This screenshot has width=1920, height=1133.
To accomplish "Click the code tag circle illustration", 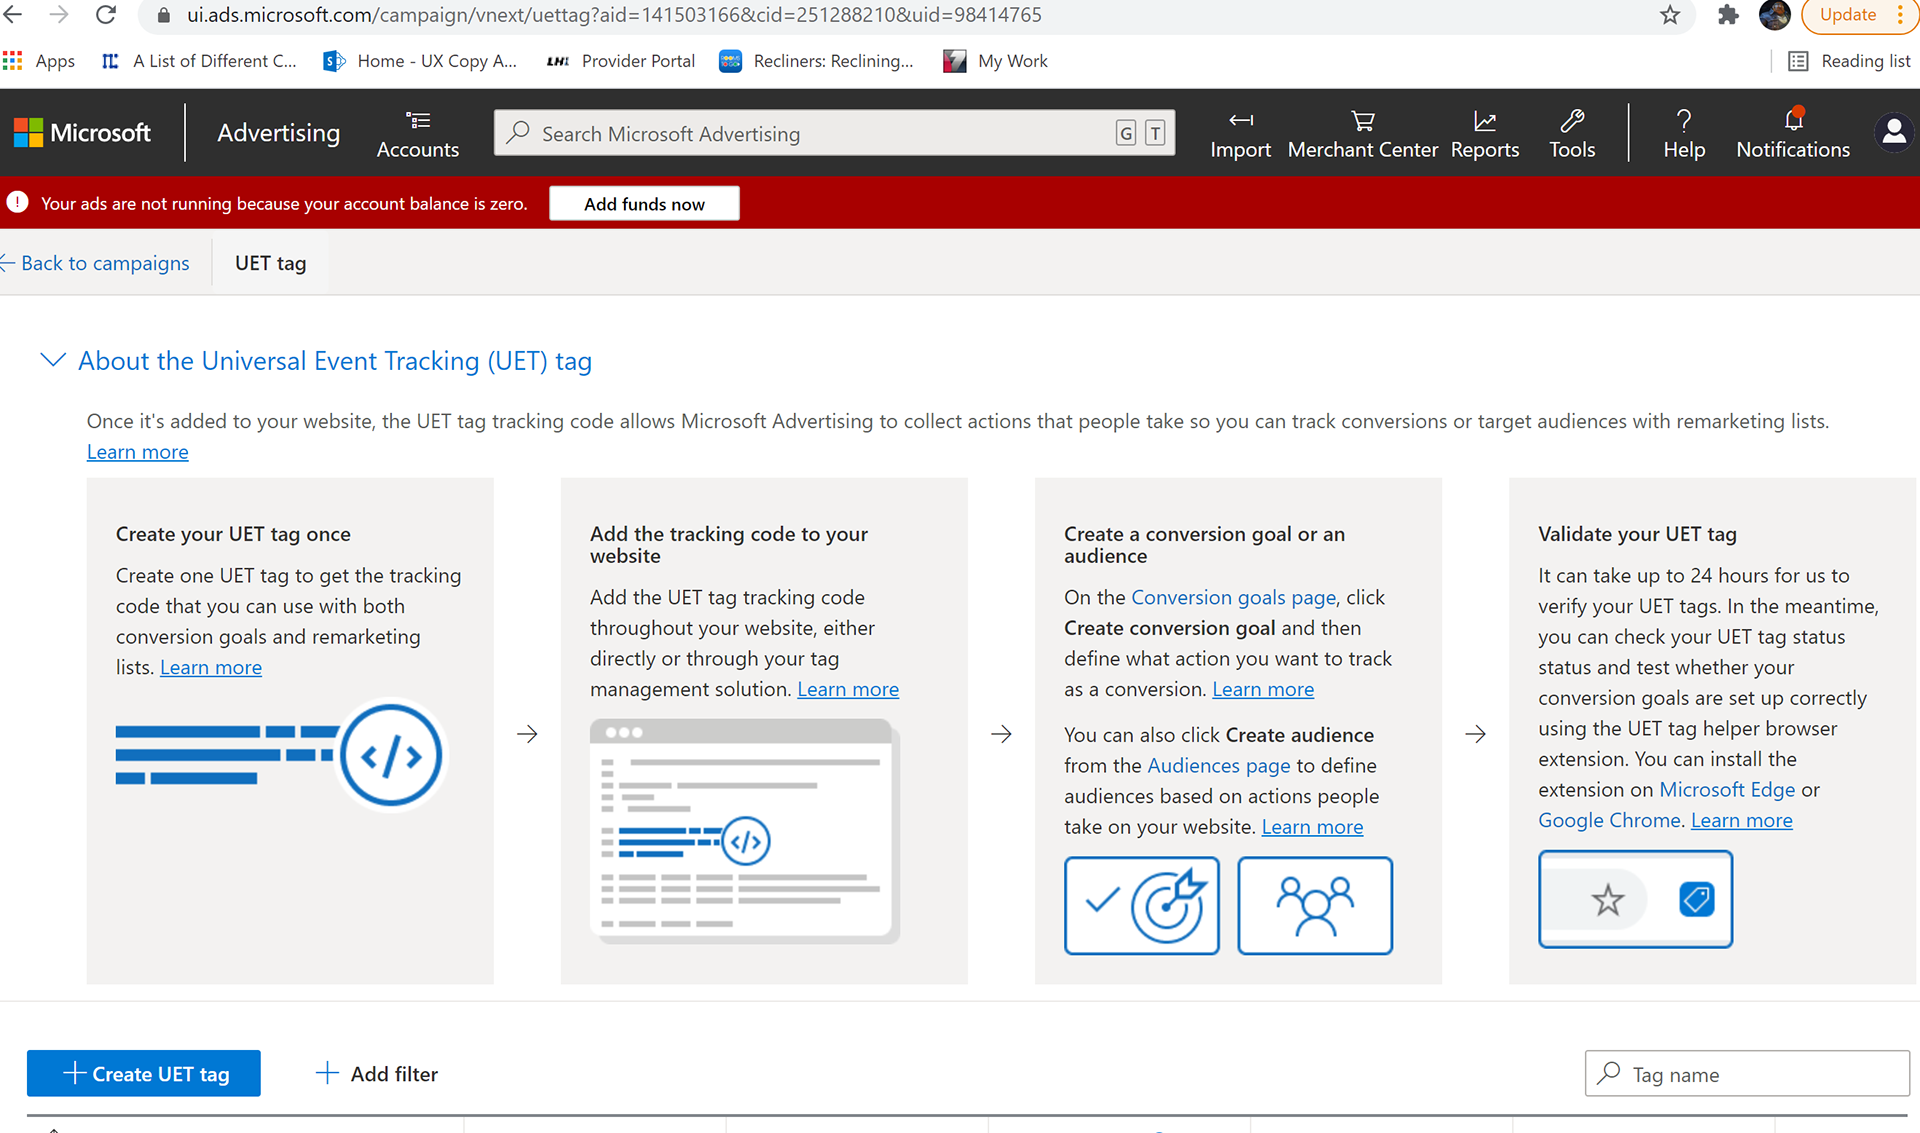I will [x=390, y=755].
